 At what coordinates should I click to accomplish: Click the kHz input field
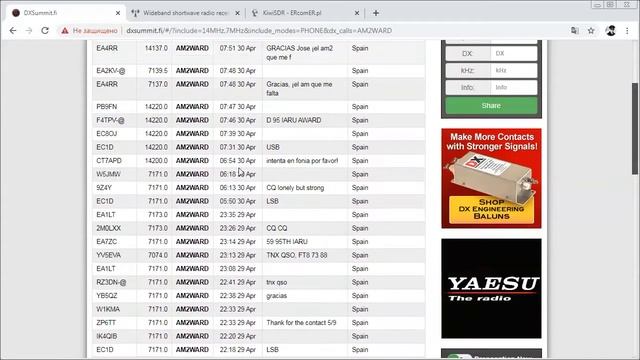pyautogui.click(x=514, y=70)
